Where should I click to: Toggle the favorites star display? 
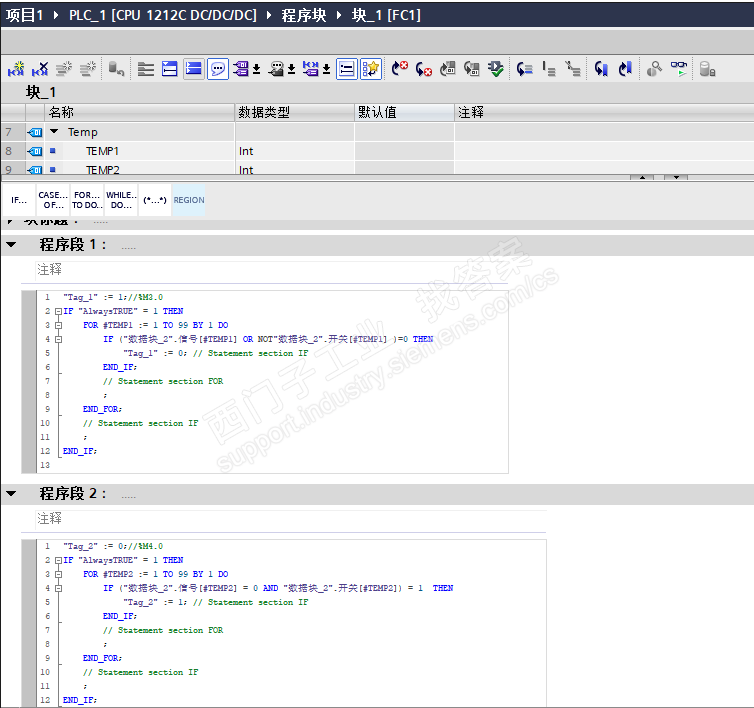coord(371,69)
